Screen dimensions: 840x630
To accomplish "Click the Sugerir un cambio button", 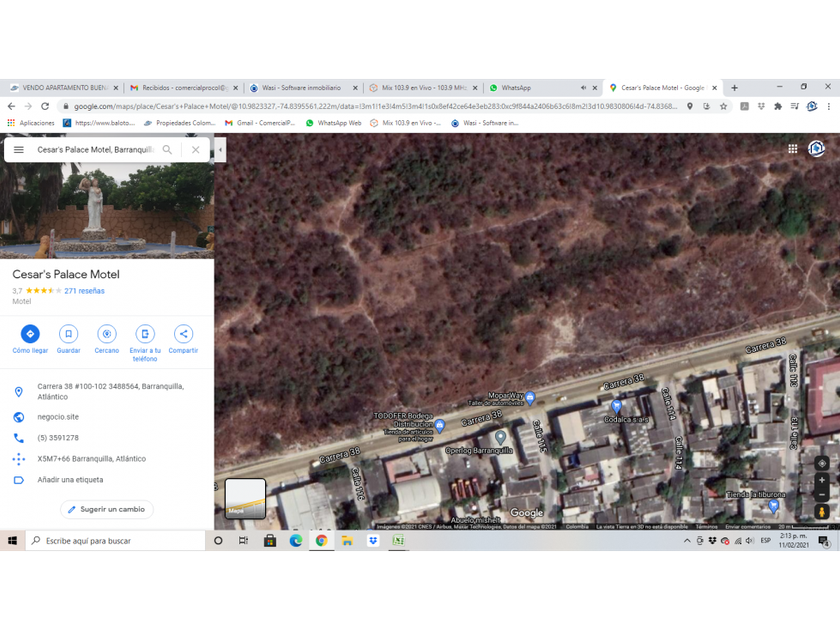I will tap(107, 509).
